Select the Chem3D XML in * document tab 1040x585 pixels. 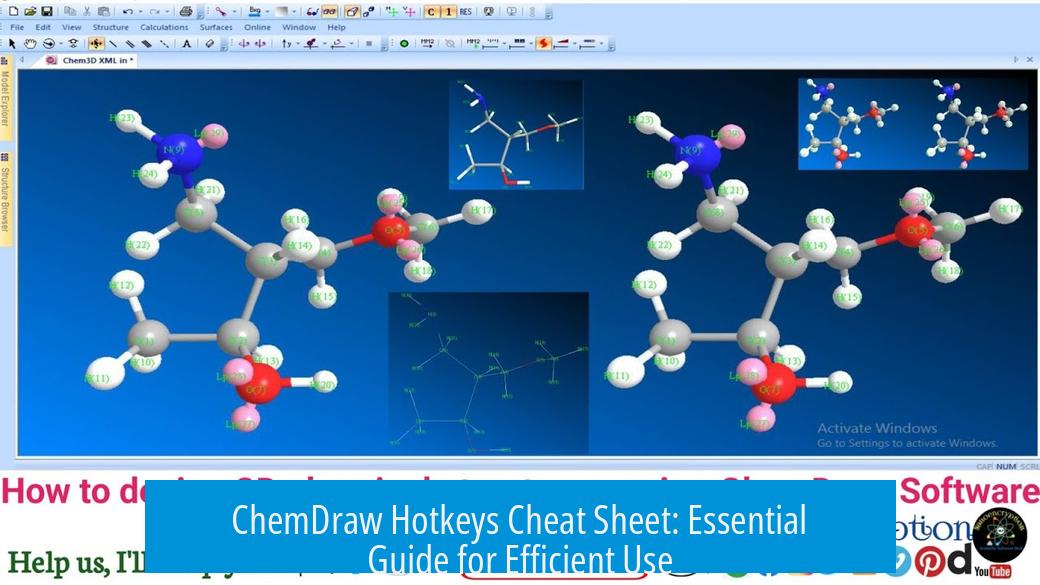pos(90,60)
